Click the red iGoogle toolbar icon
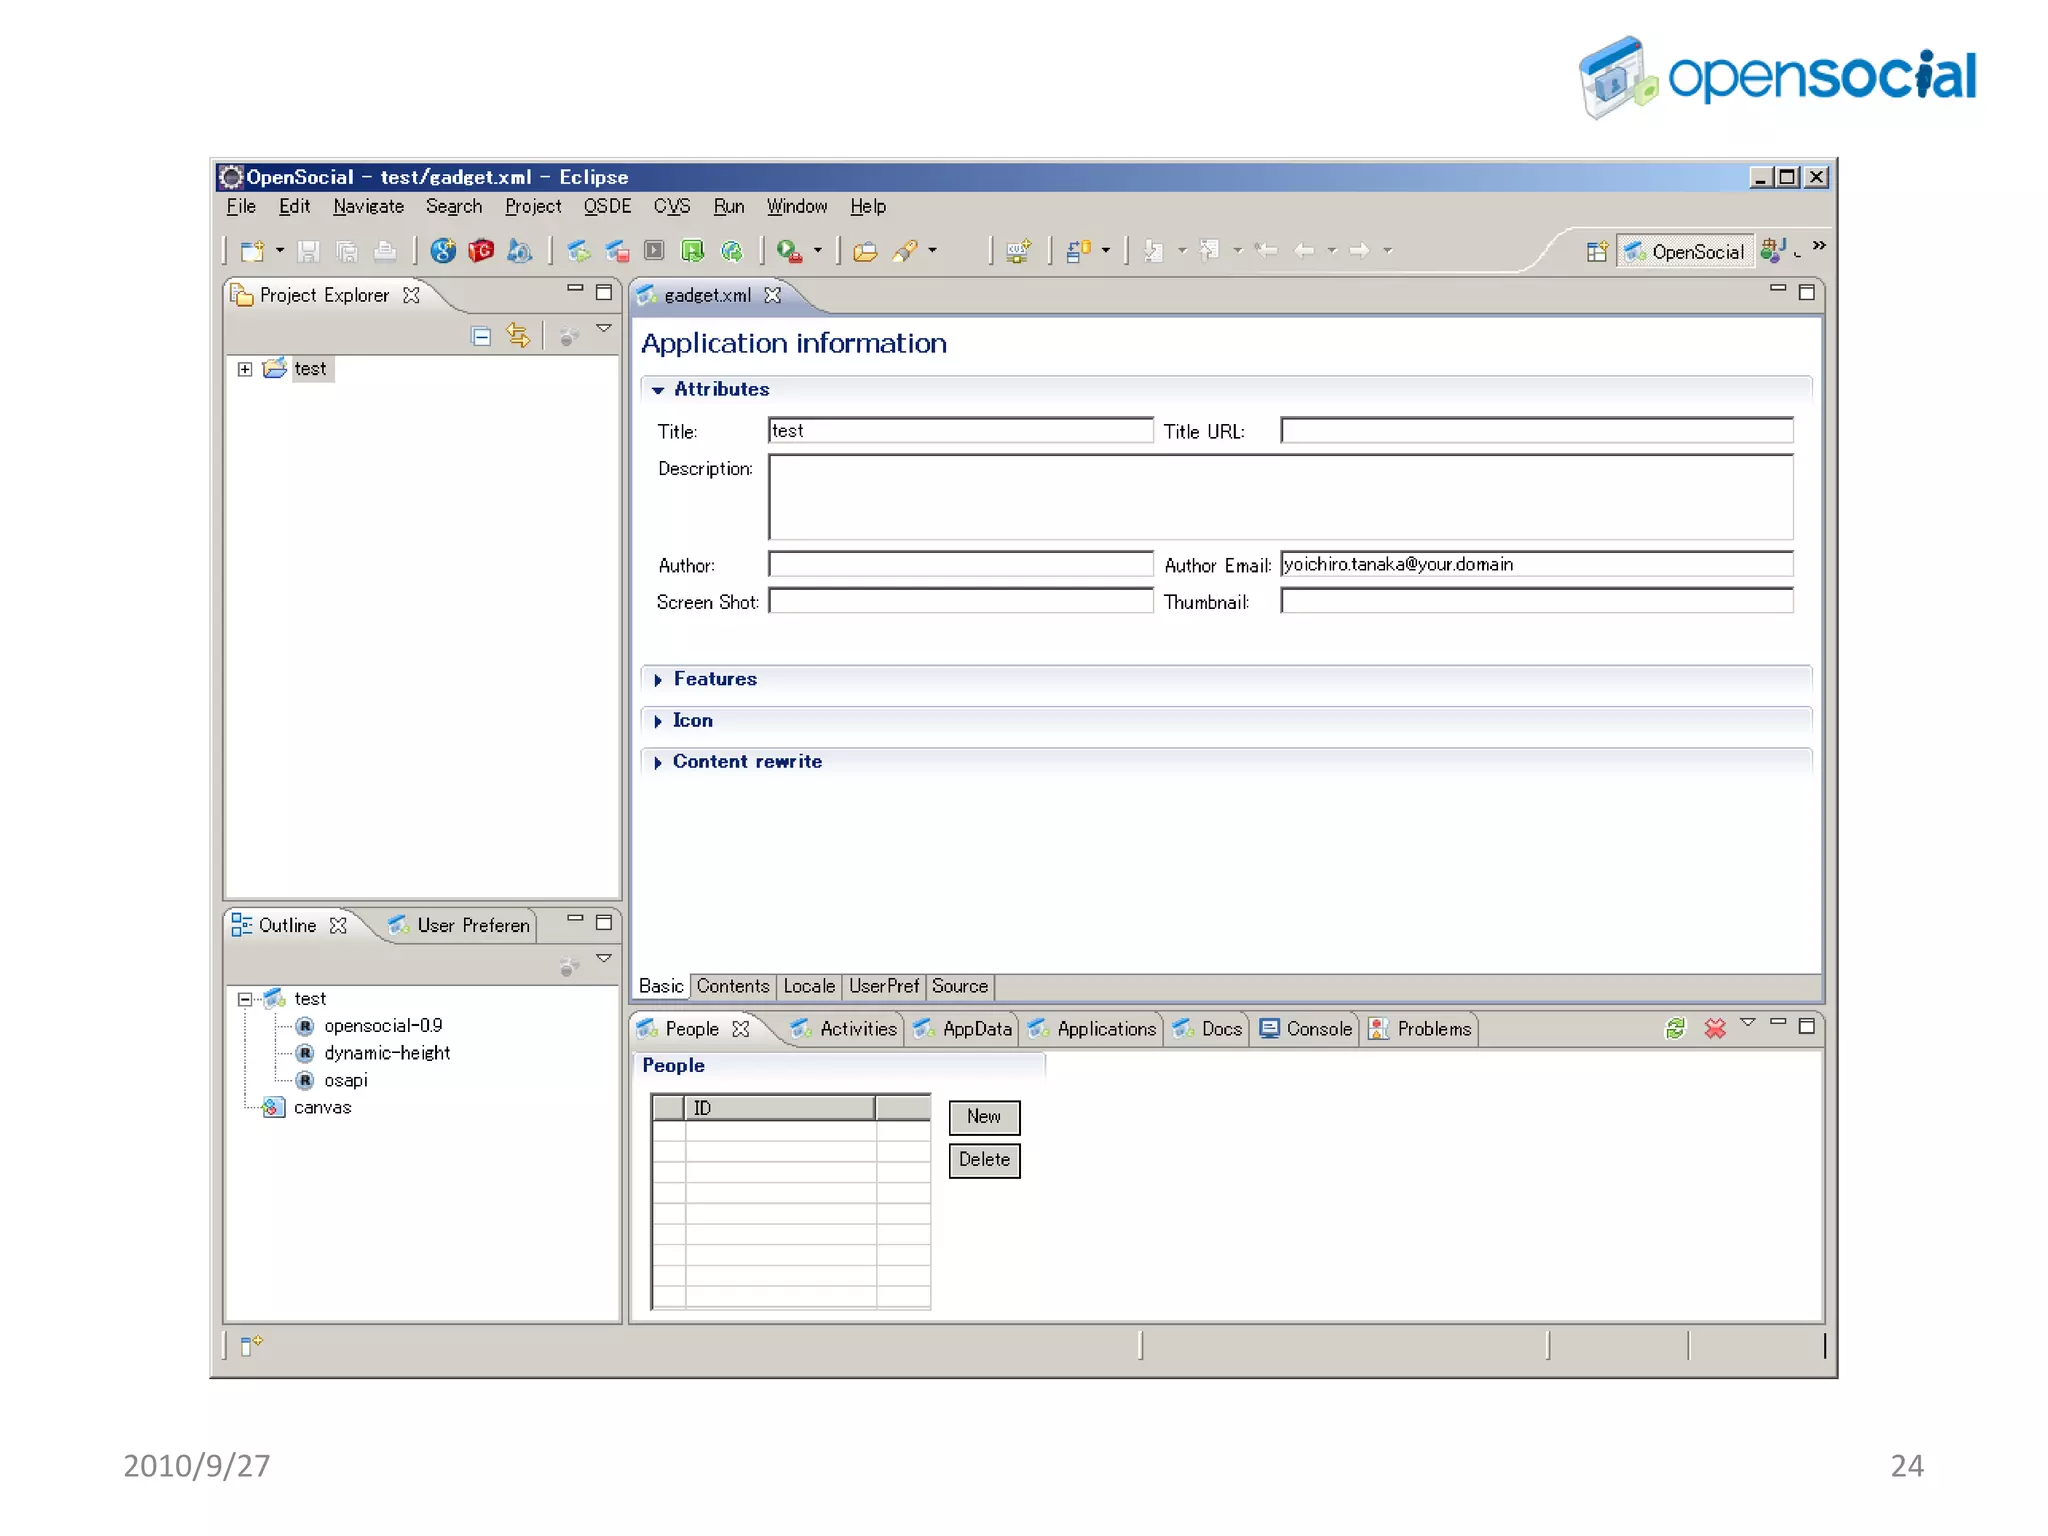Screen dimensions: 2048x1536 point(481,250)
